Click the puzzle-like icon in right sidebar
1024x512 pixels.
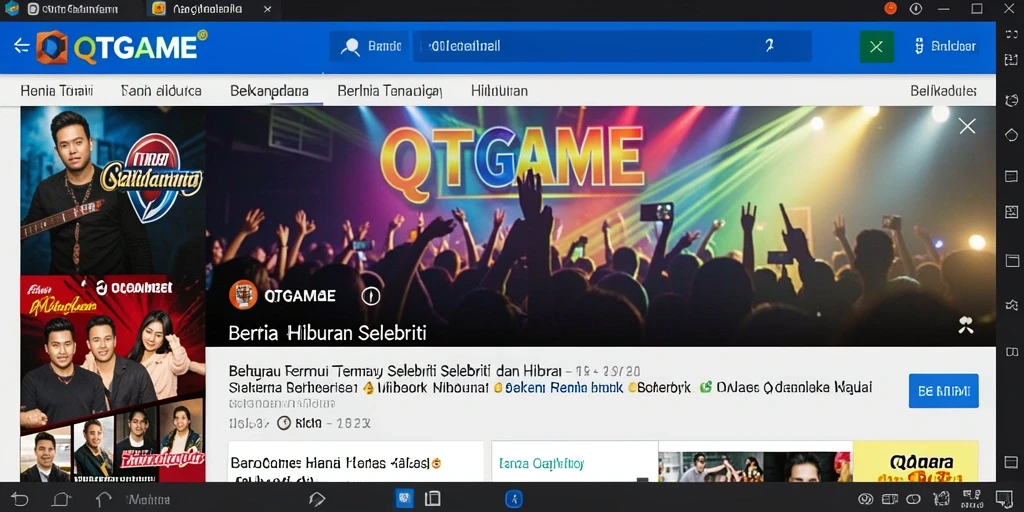[x=1012, y=304]
